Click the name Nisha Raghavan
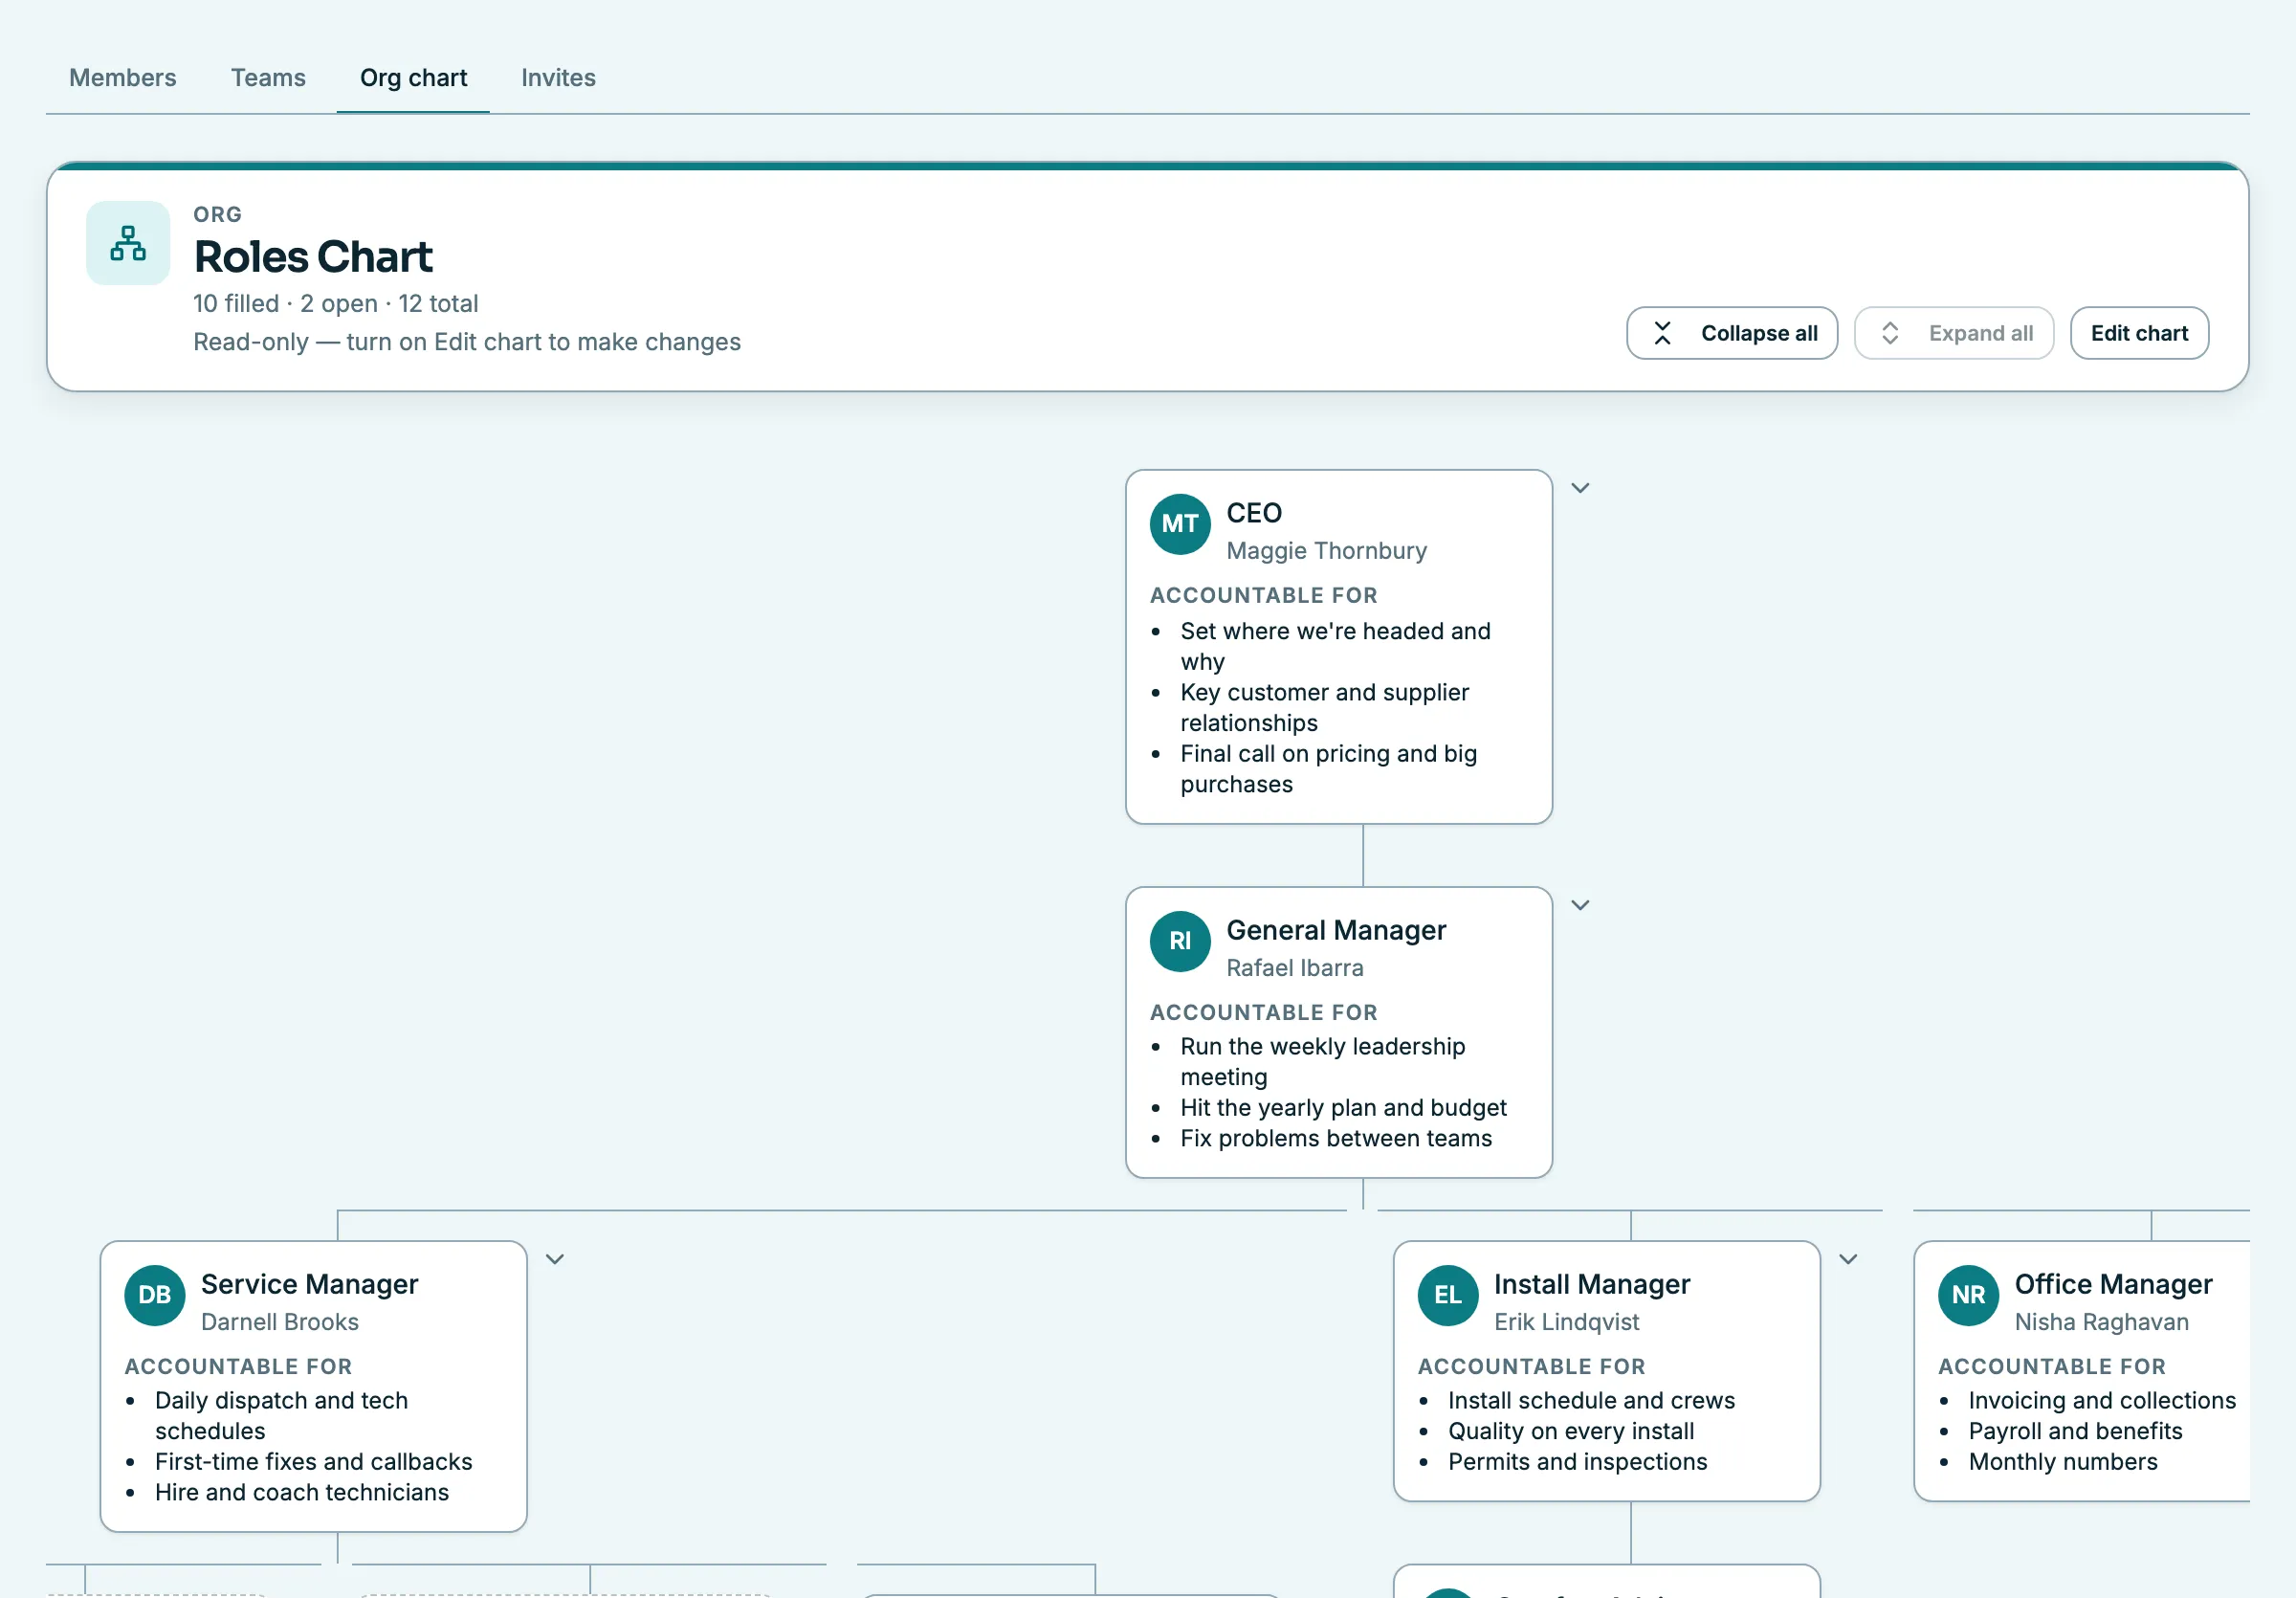 2101,1322
